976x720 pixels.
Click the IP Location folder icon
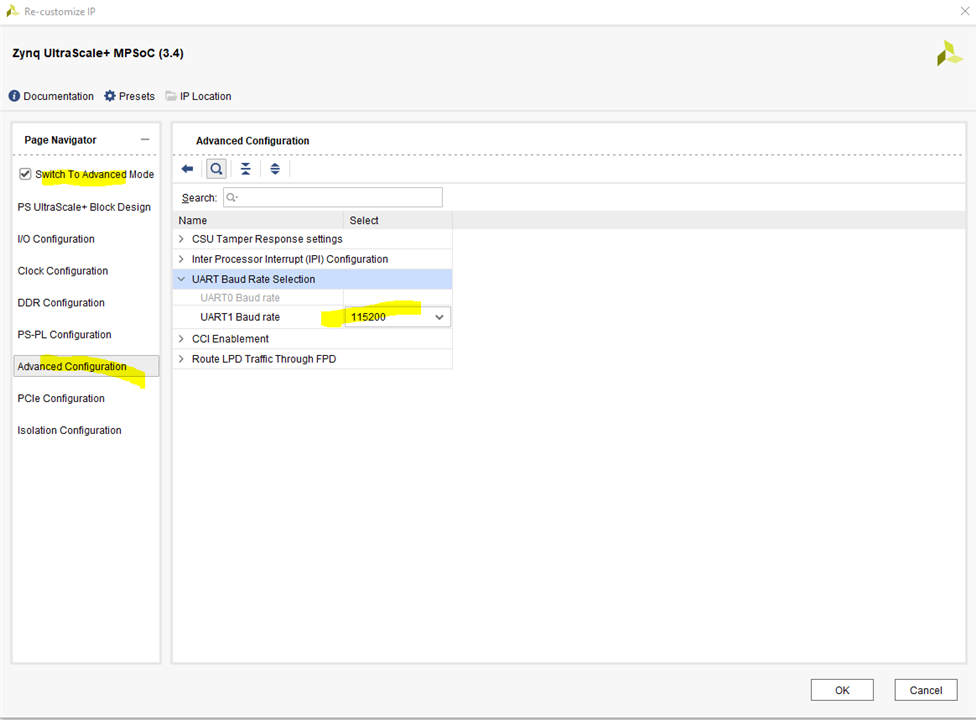[171, 96]
